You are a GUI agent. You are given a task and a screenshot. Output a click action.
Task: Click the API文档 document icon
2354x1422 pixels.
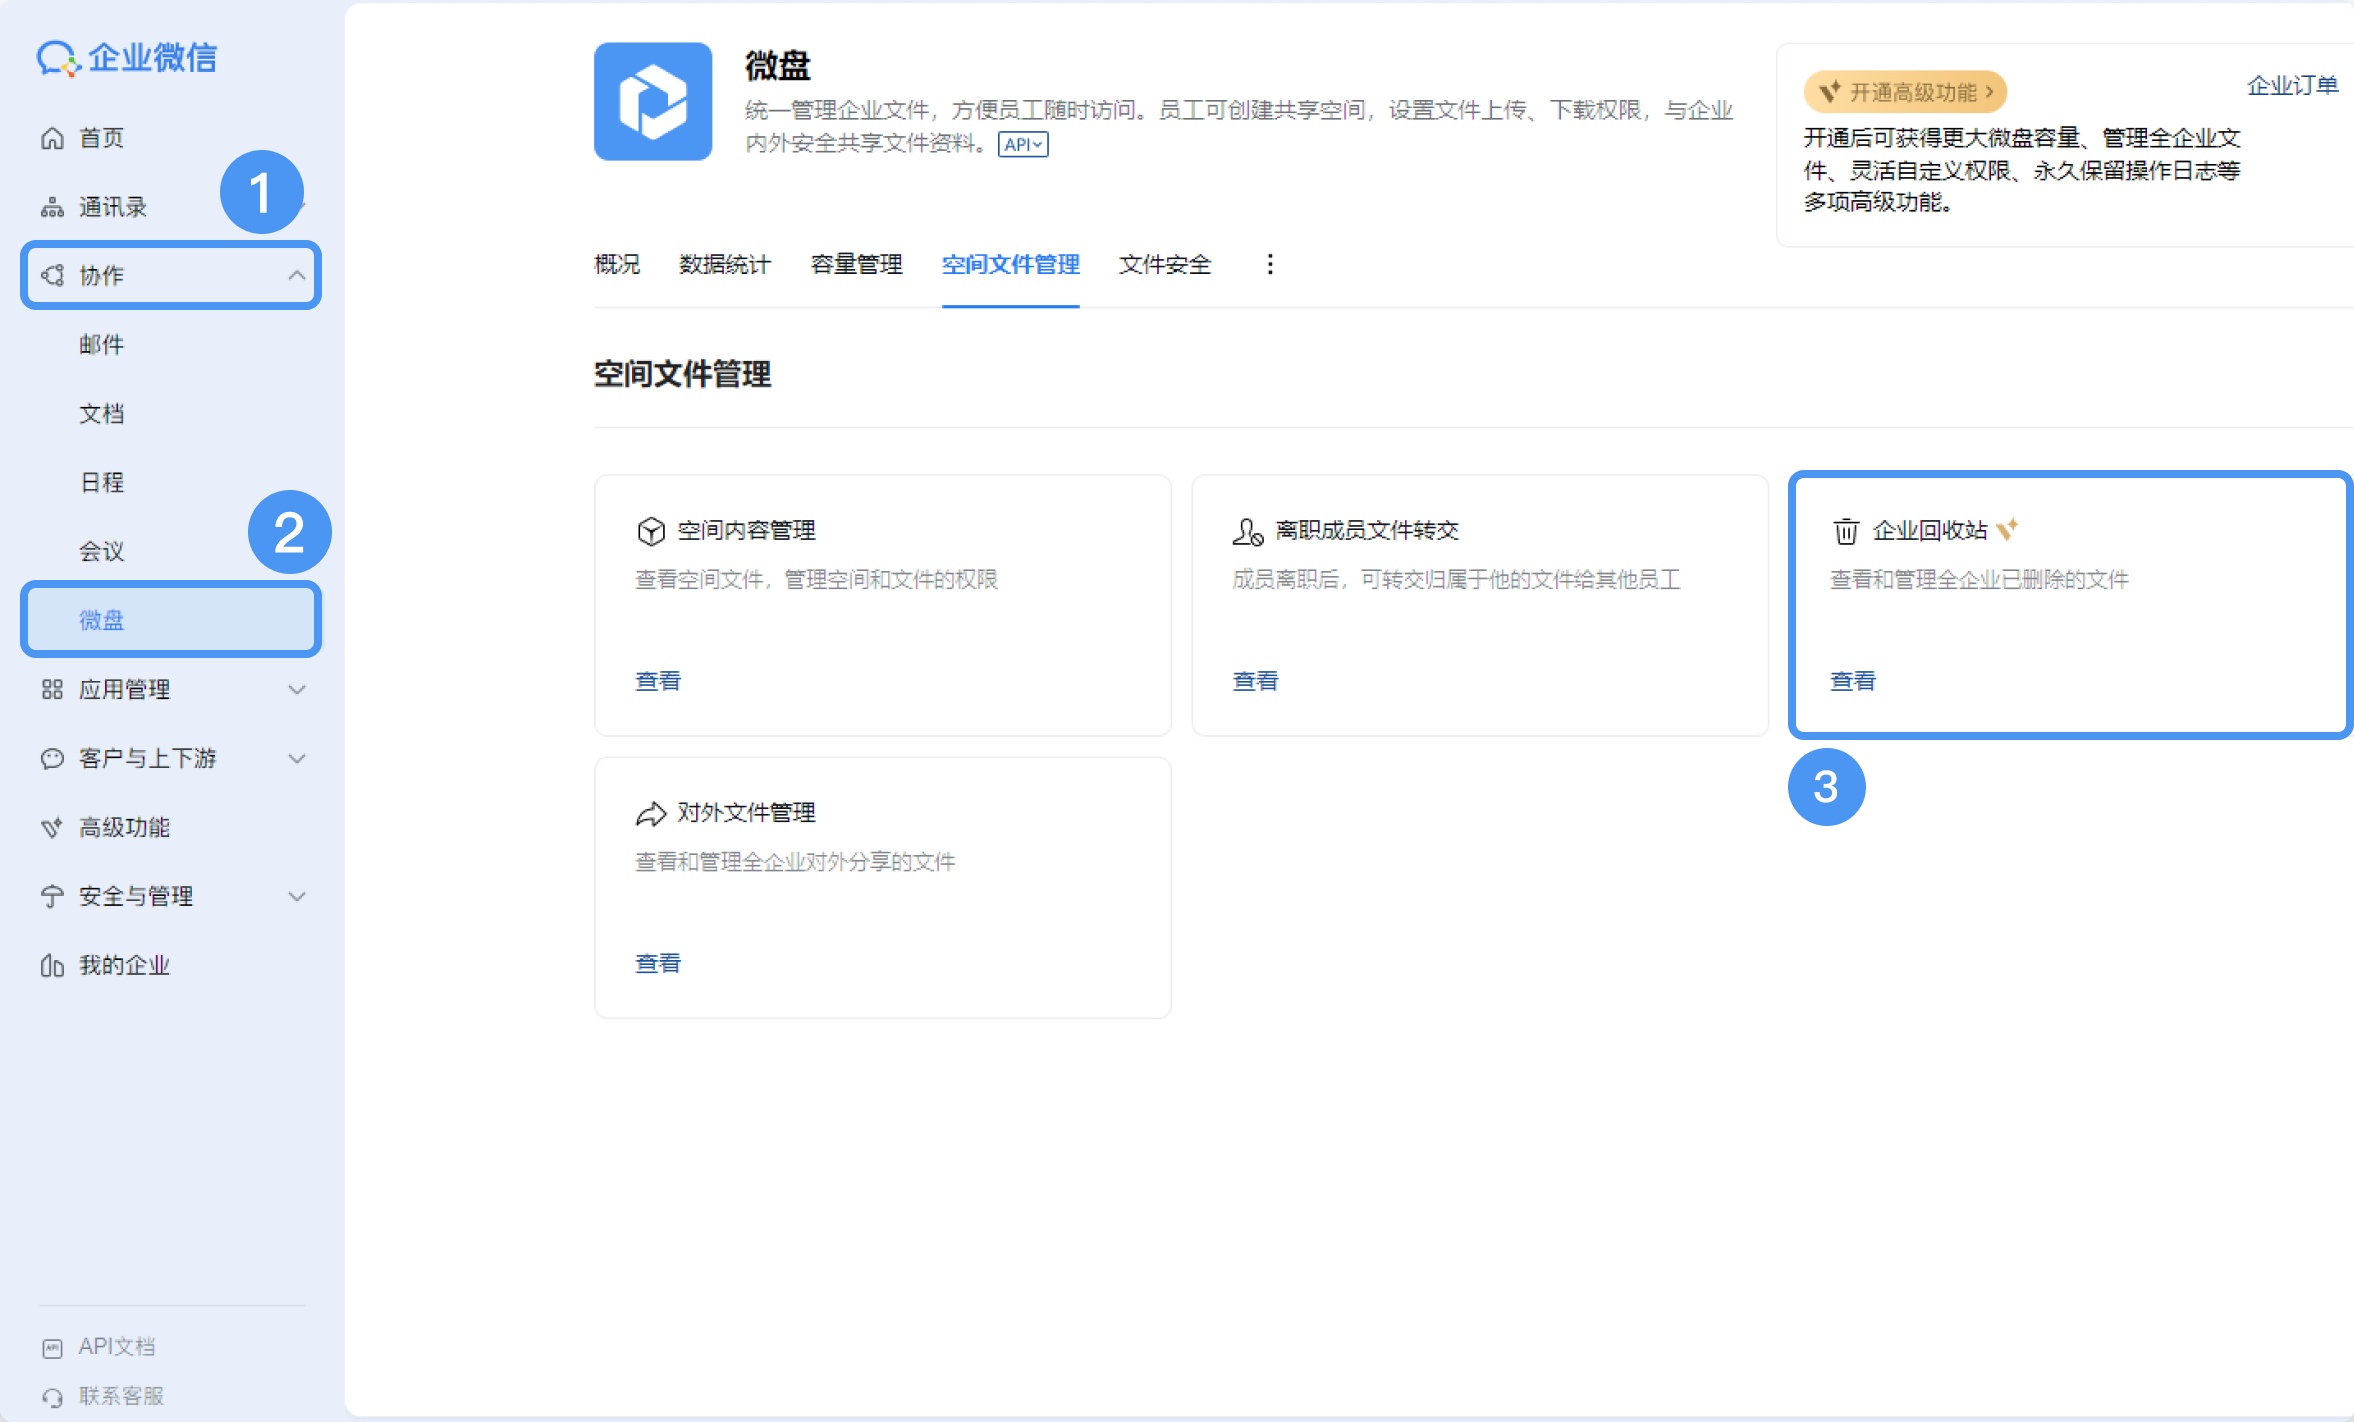point(52,1348)
